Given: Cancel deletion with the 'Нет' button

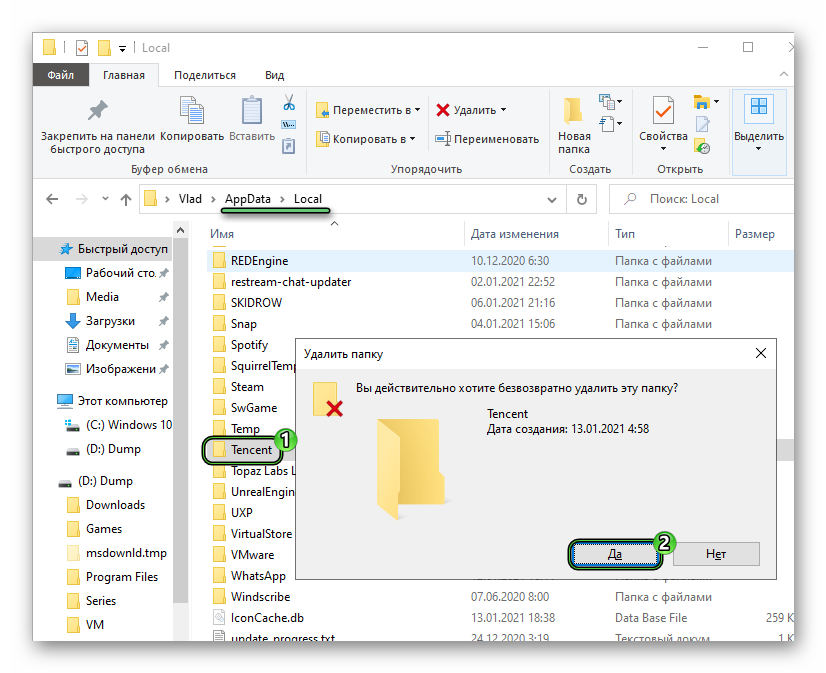Looking at the screenshot, I should (716, 554).
